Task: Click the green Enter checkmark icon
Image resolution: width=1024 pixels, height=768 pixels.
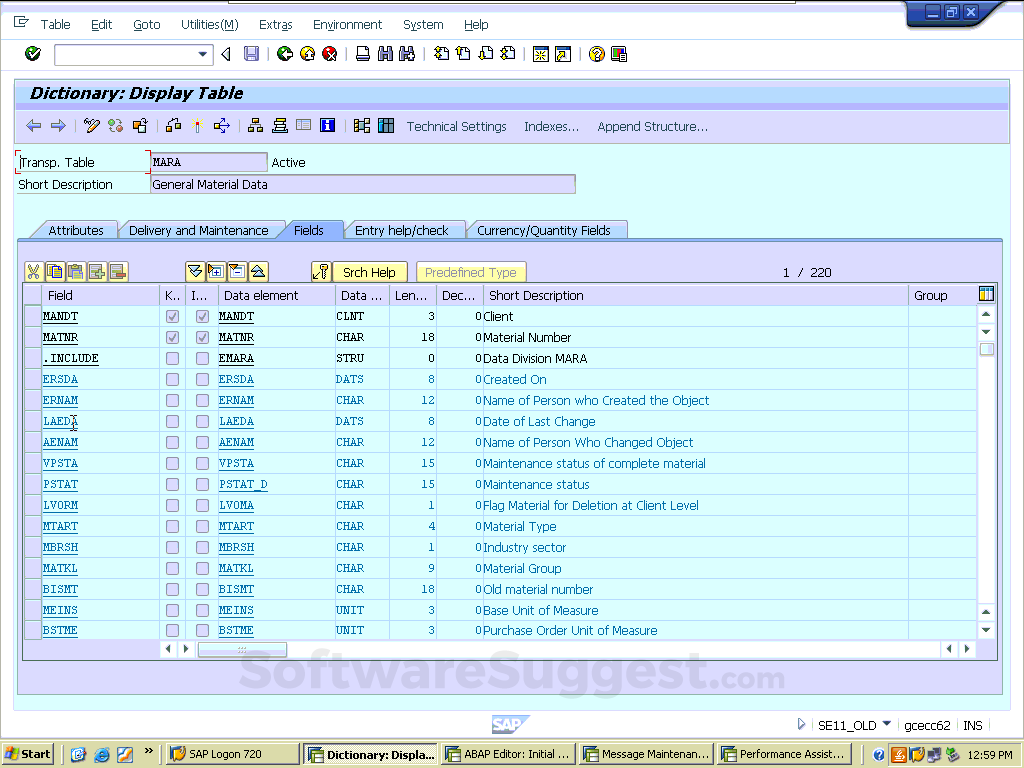Action: click(x=33, y=54)
